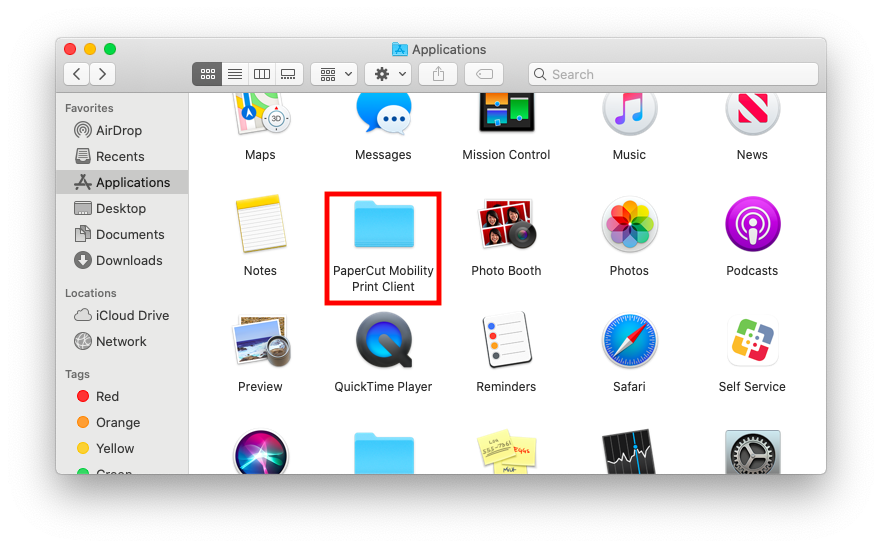Launch the Preview application
The width and height of the screenshot is (882, 548).
pyautogui.click(x=260, y=341)
